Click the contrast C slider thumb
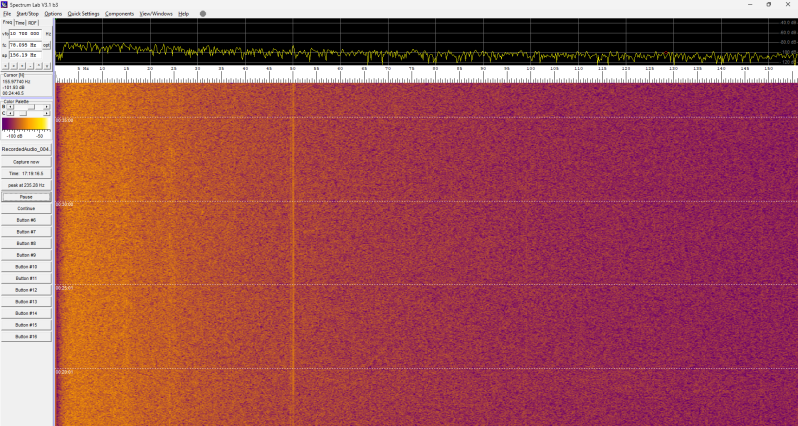The image size is (798, 426). click(x=23, y=113)
